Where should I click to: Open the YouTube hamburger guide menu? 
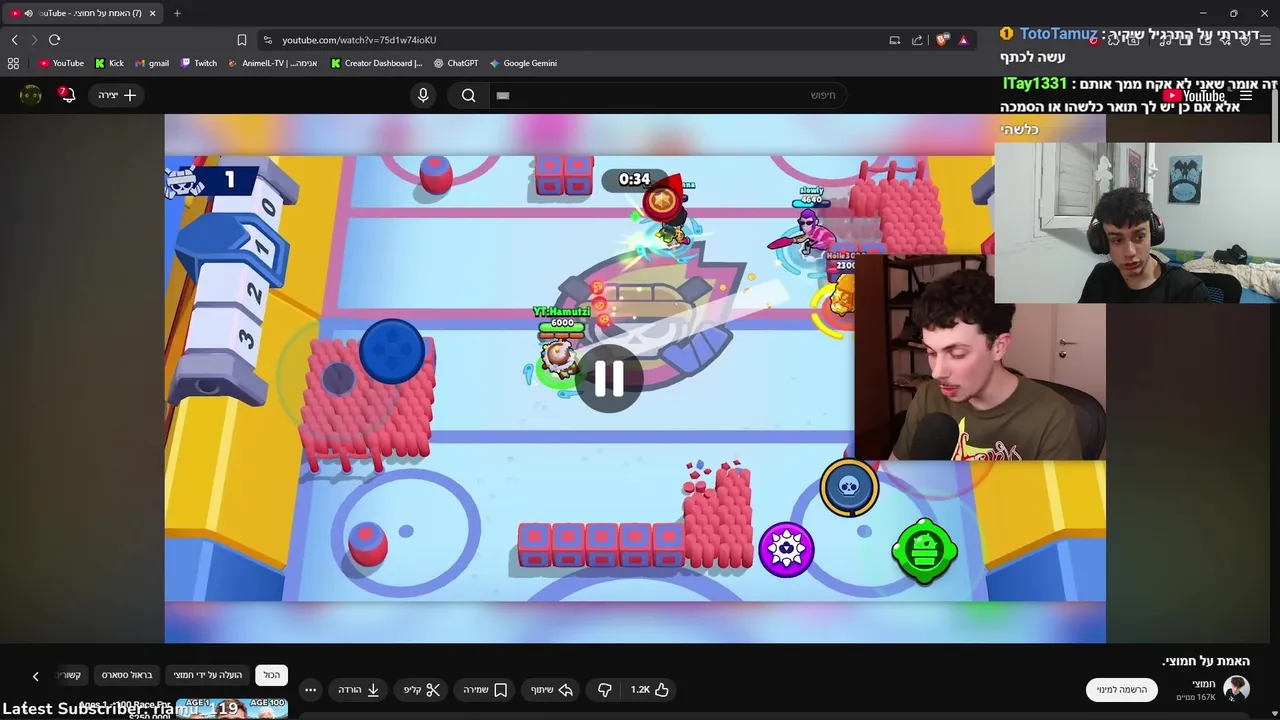(x=1246, y=96)
